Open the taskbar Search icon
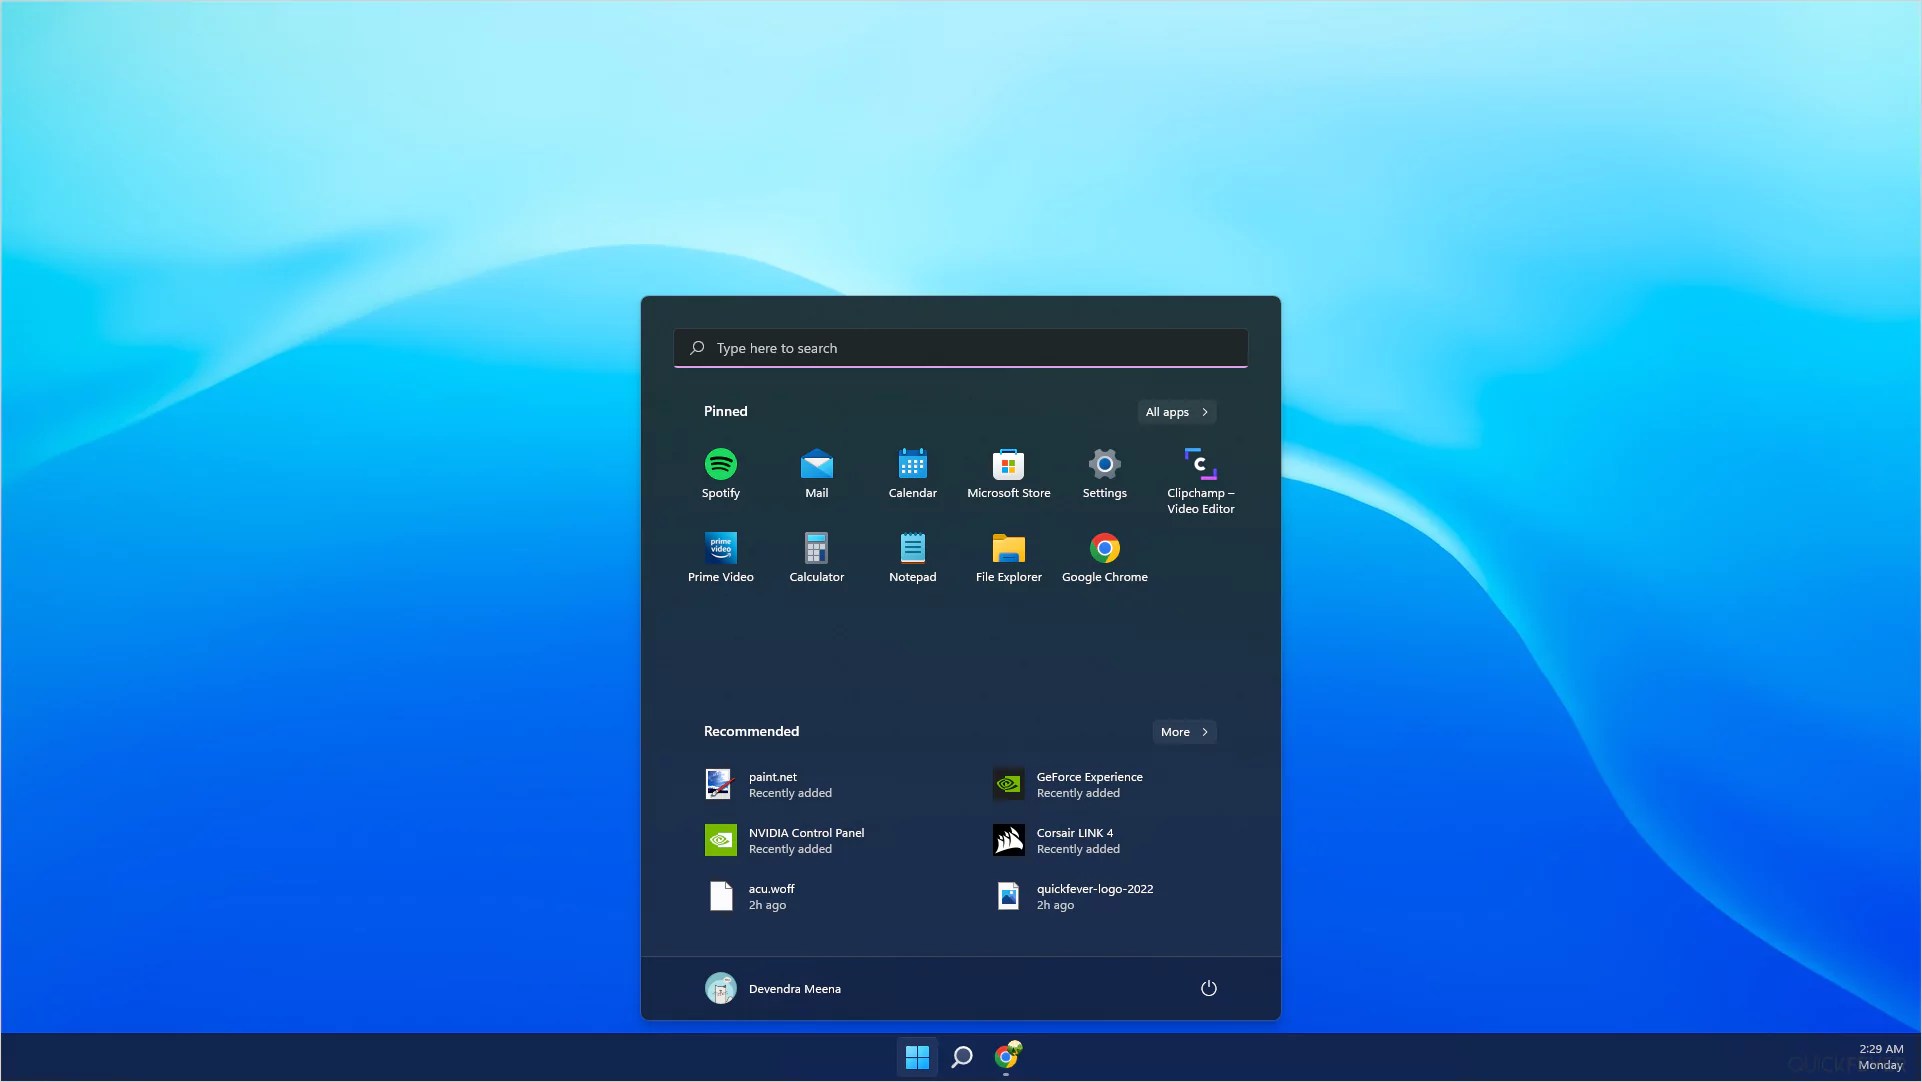The image size is (1922, 1082). 962,1056
